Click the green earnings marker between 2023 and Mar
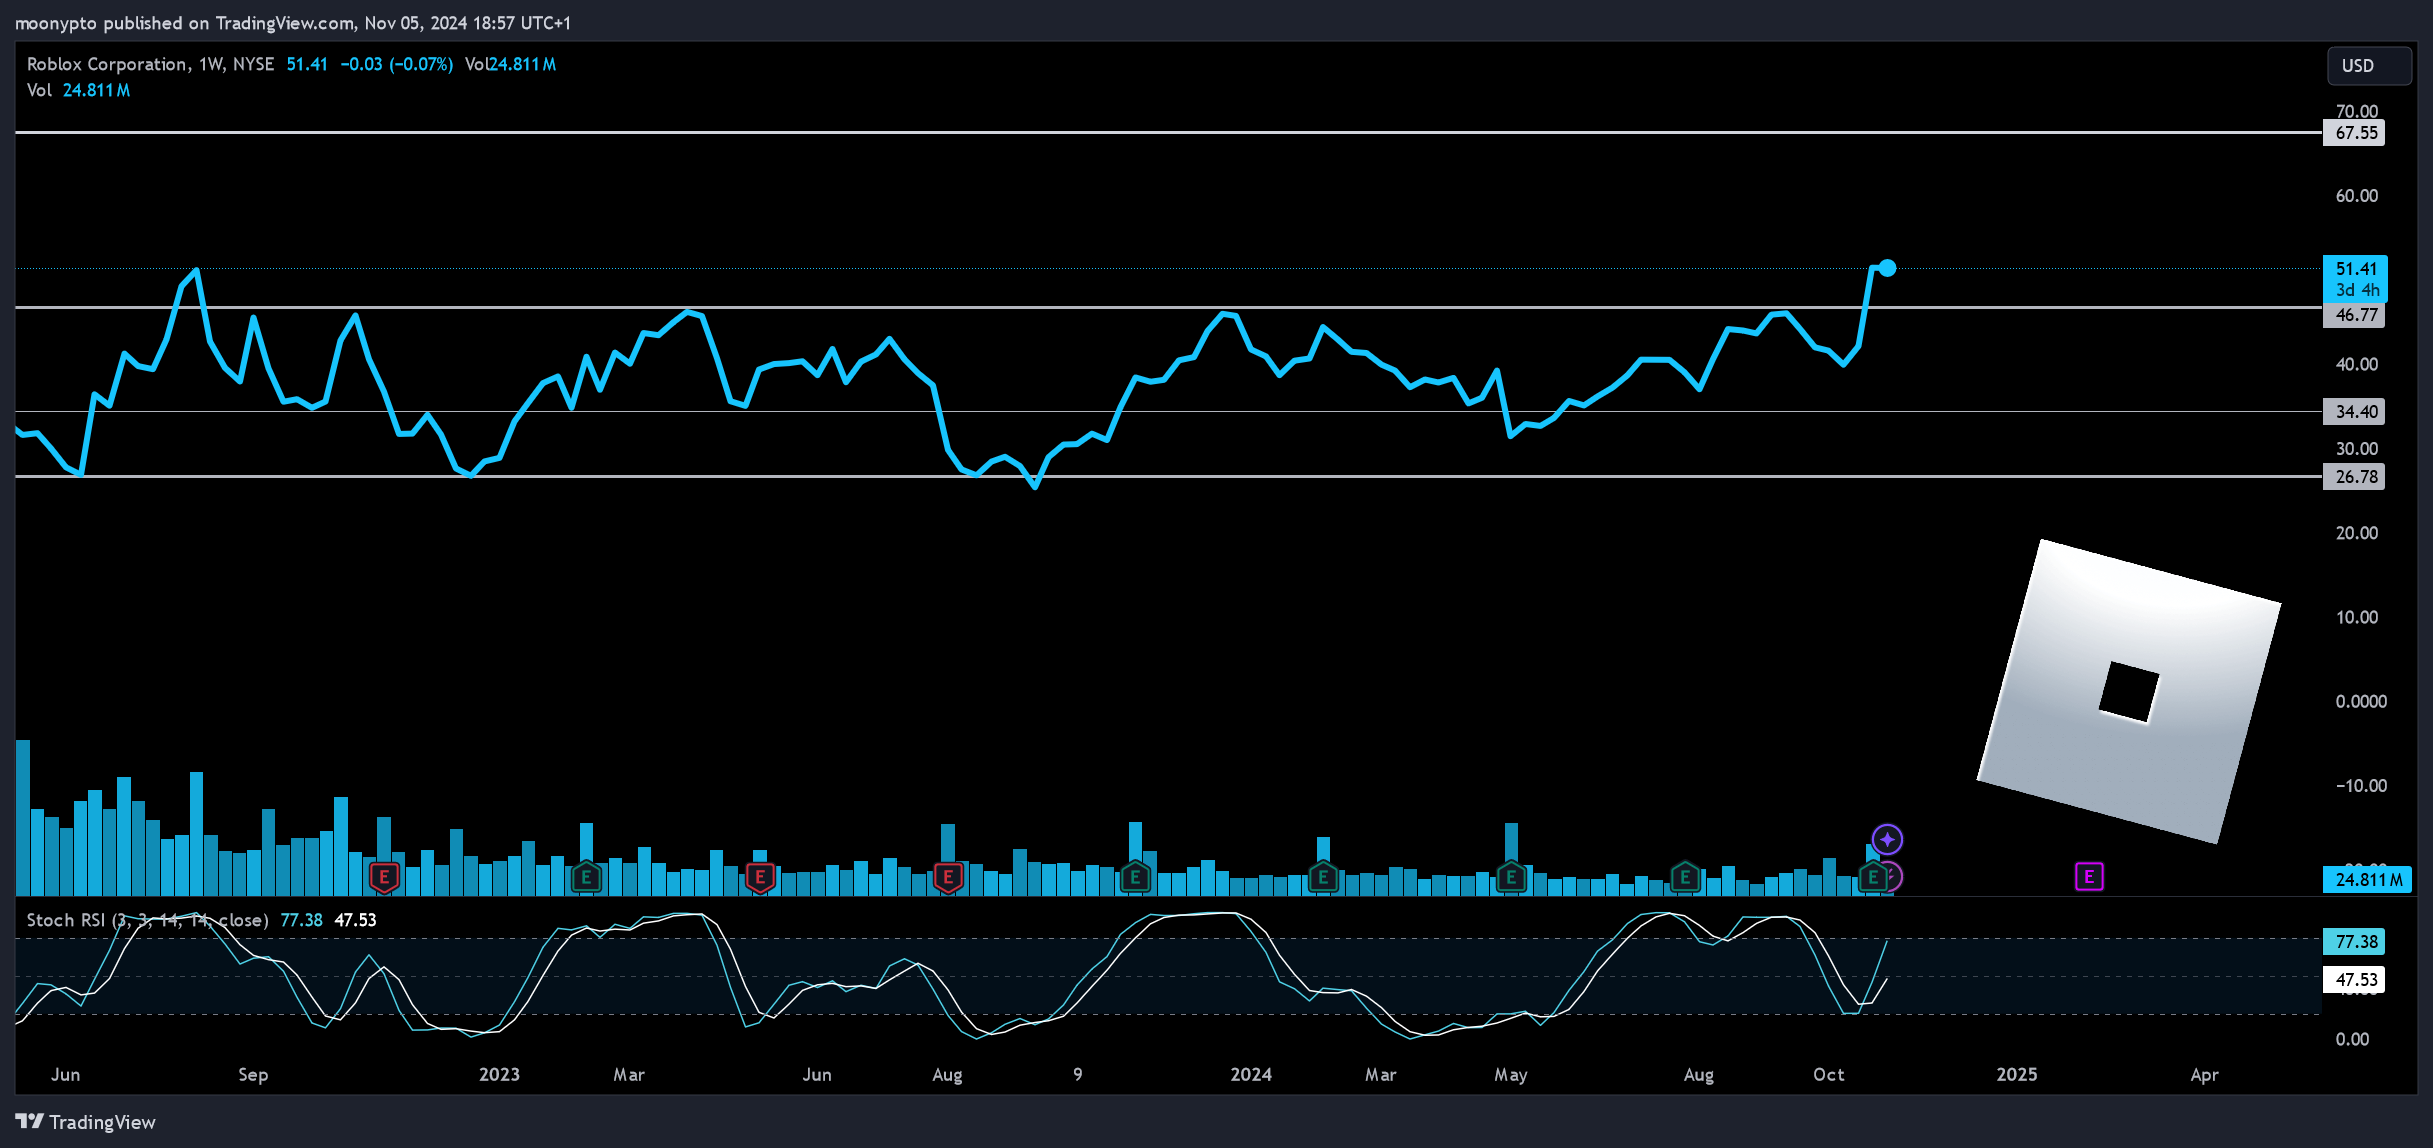The image size is (2433, 1148). (586, 877)
